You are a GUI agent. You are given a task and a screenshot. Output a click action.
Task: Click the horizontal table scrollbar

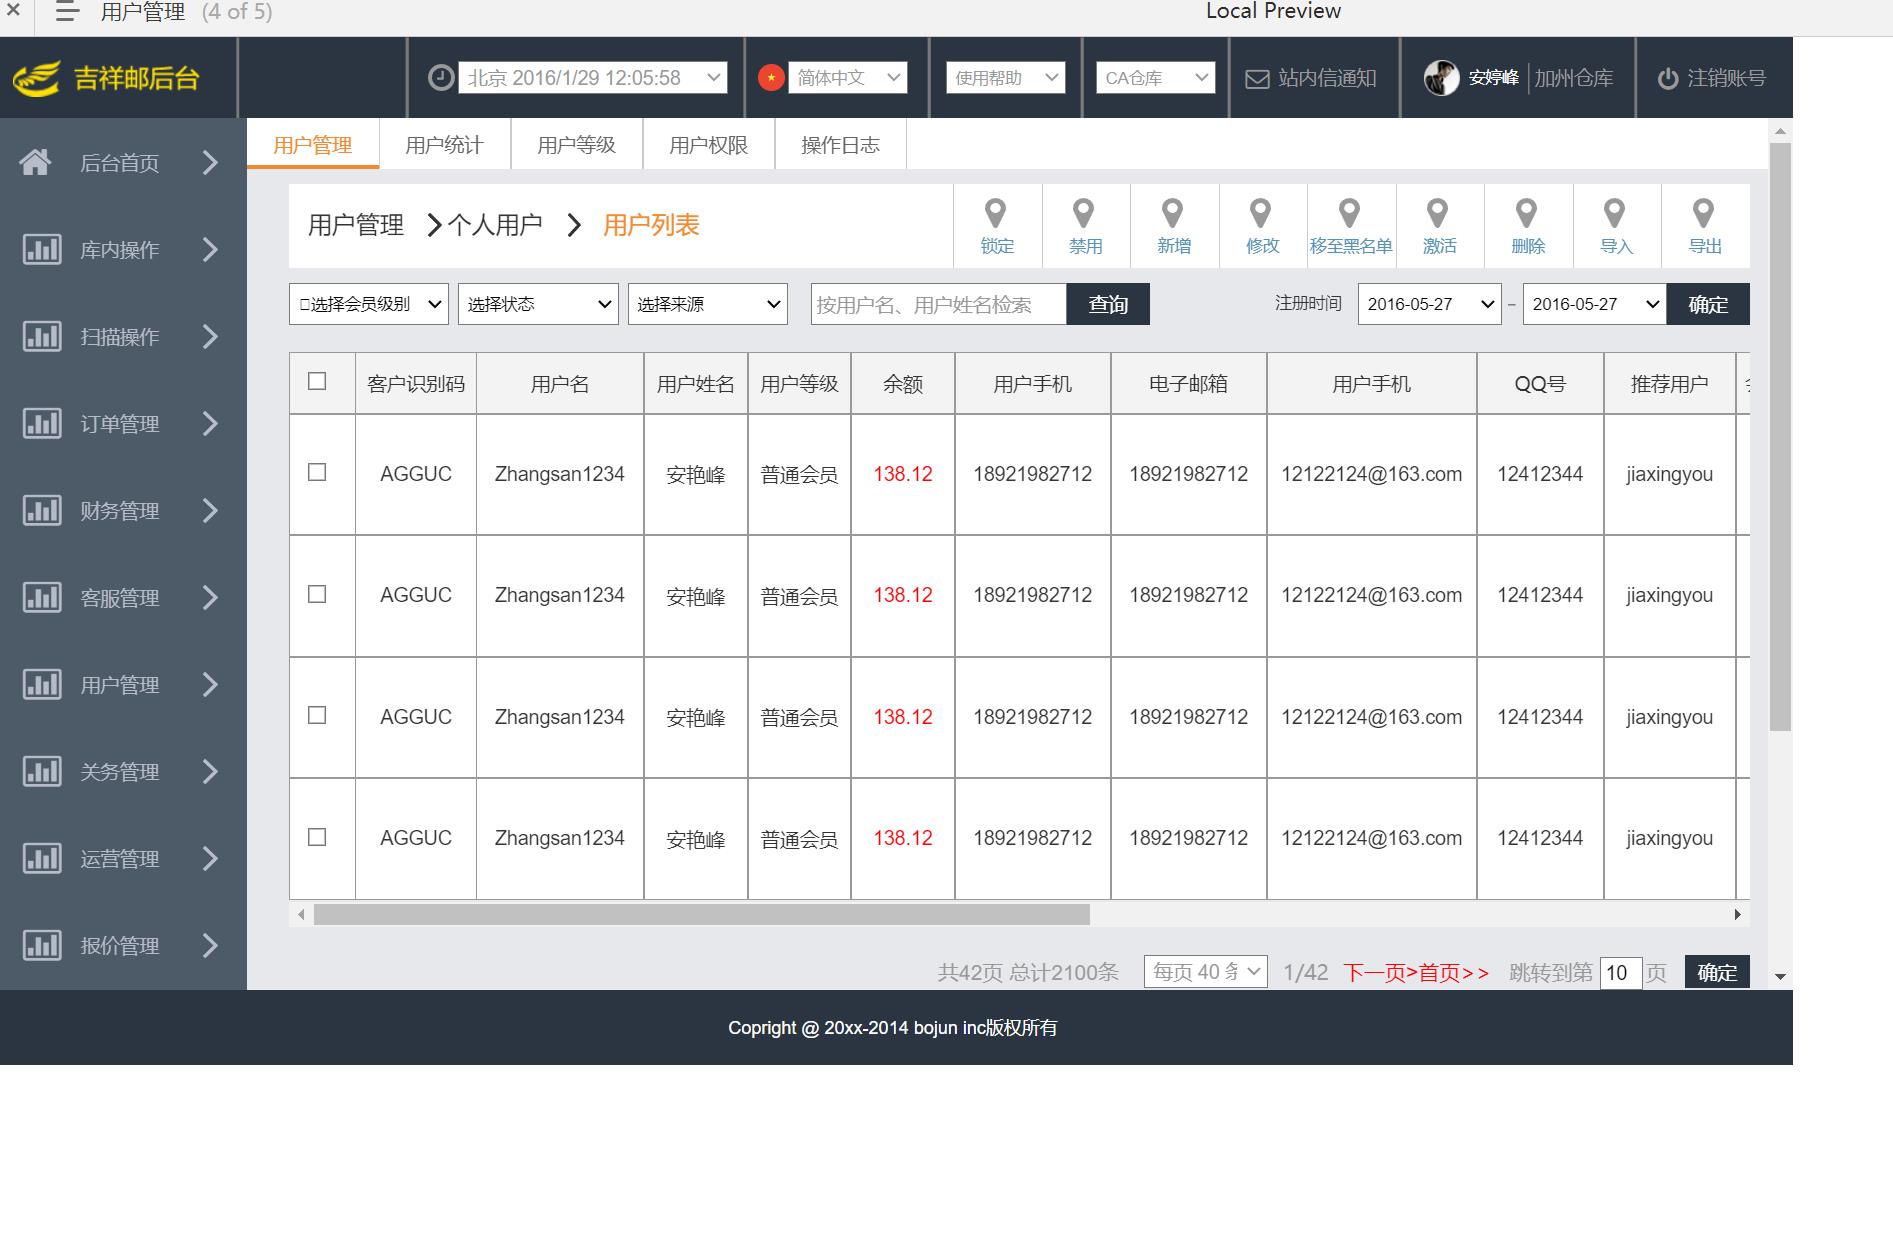coord(701,914)
